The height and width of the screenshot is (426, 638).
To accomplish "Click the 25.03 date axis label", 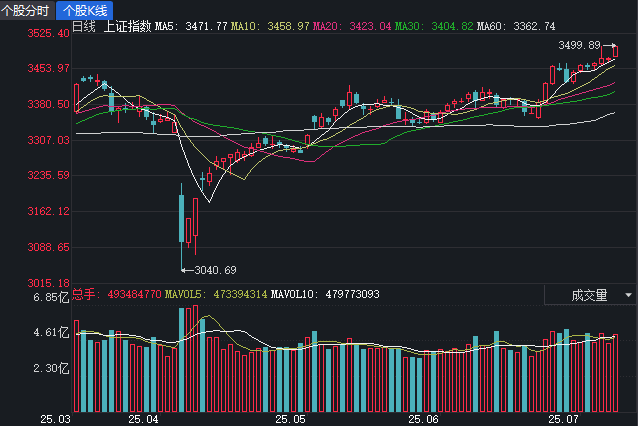I will tap(55, 419).
